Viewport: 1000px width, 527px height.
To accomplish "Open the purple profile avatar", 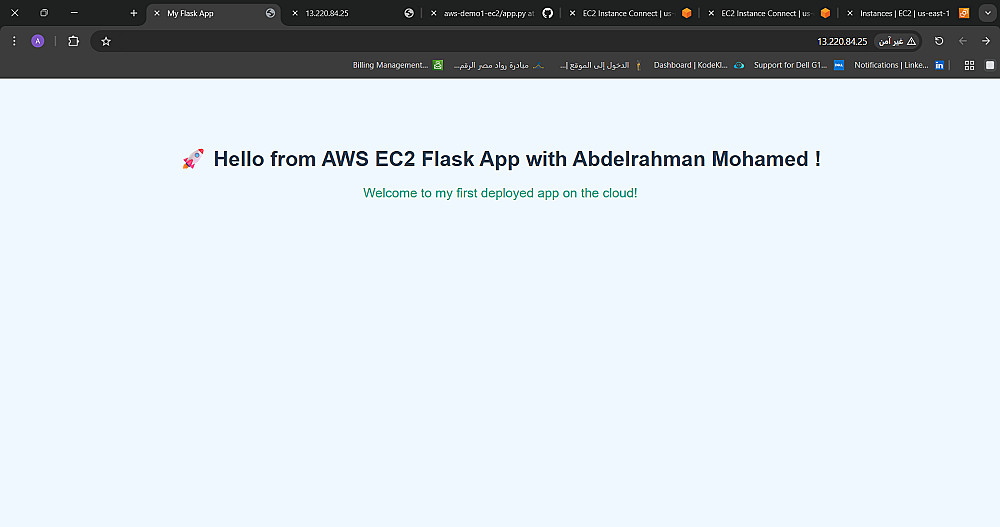I will (38, 41).
